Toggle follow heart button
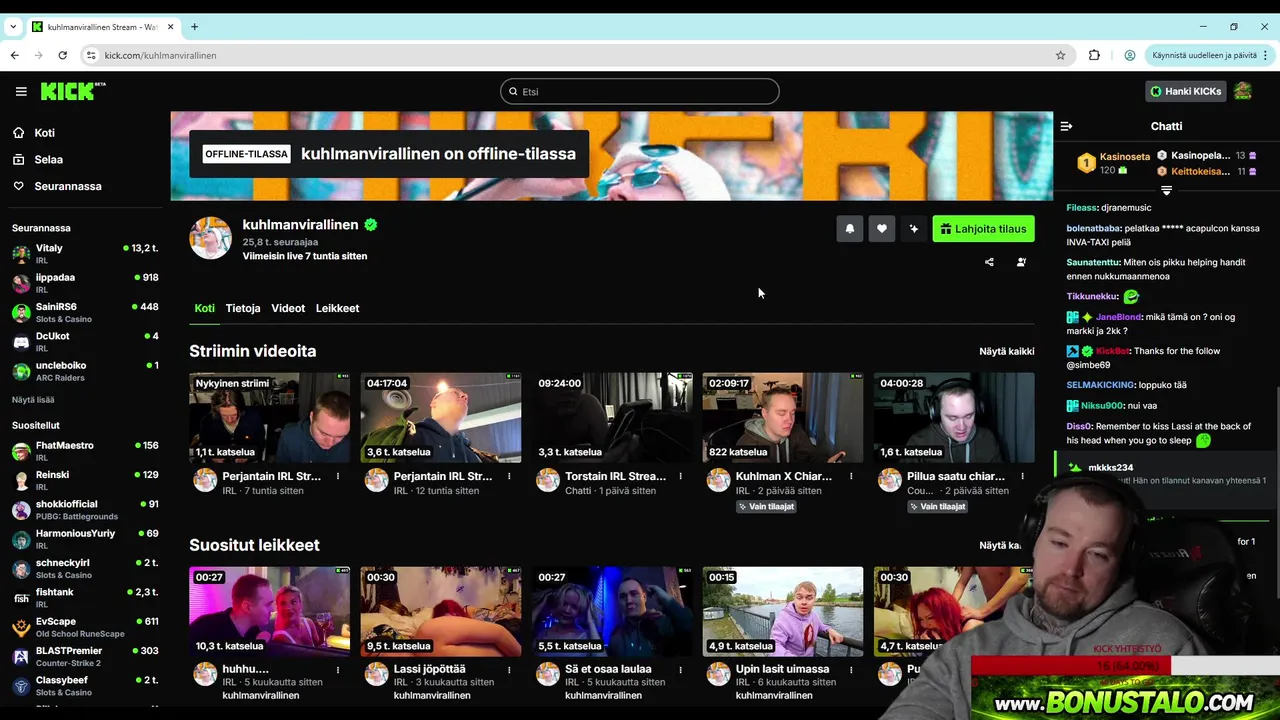This screenshot has width=1280, height=720. (x=882, y=229)
